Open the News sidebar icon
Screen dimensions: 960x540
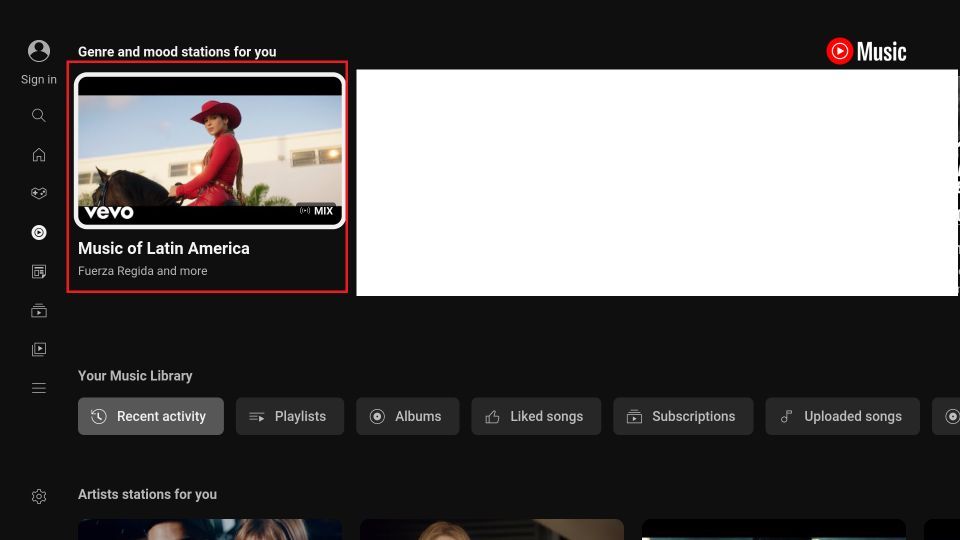(x=39, y=271)
